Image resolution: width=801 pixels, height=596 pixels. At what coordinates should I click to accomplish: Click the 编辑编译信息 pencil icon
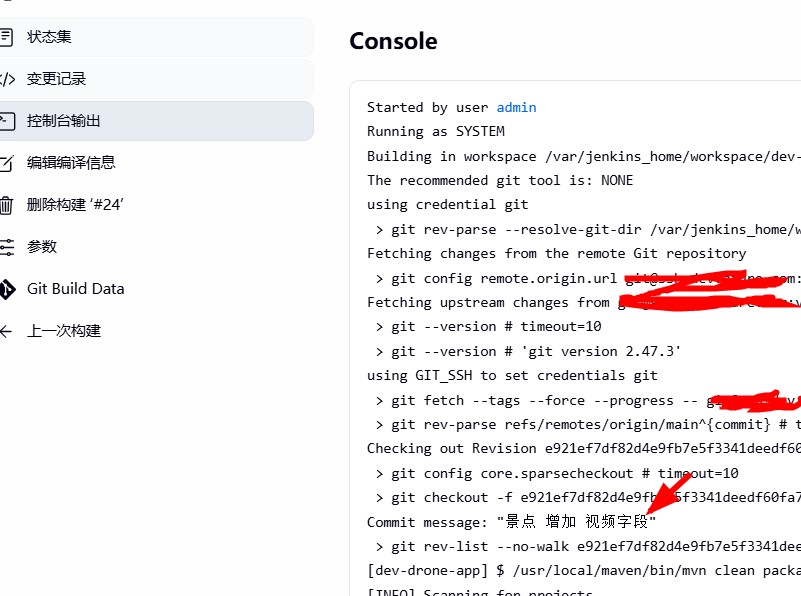point(6,163)
